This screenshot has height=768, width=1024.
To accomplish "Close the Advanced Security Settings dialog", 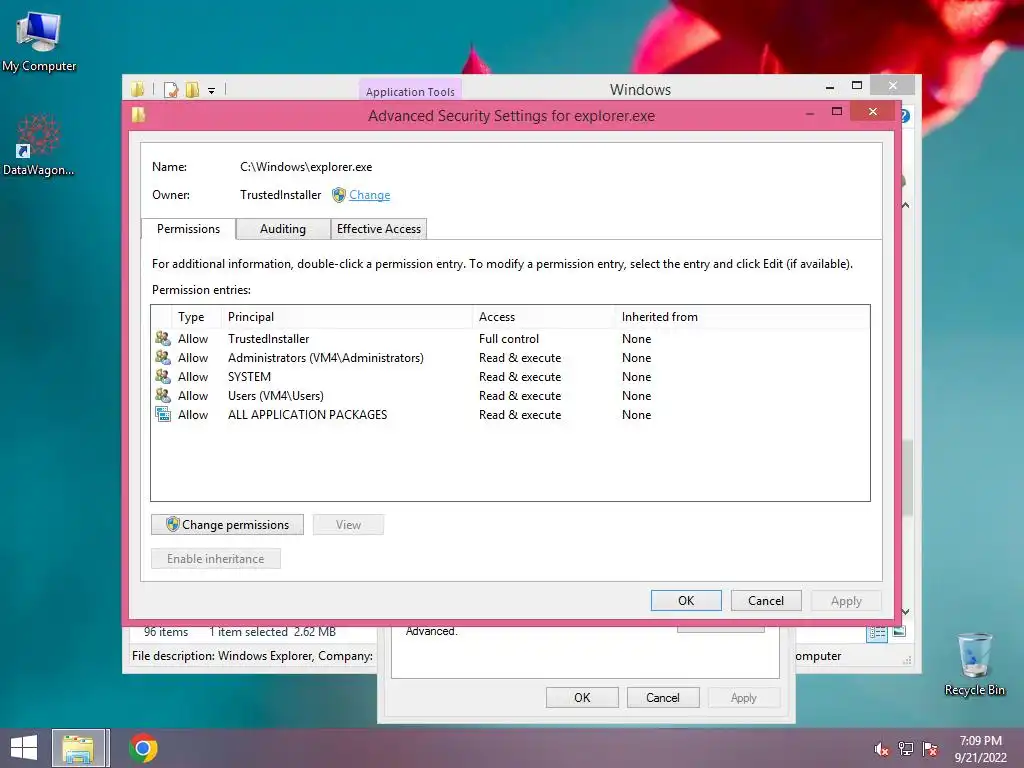I will coord(872,112).
